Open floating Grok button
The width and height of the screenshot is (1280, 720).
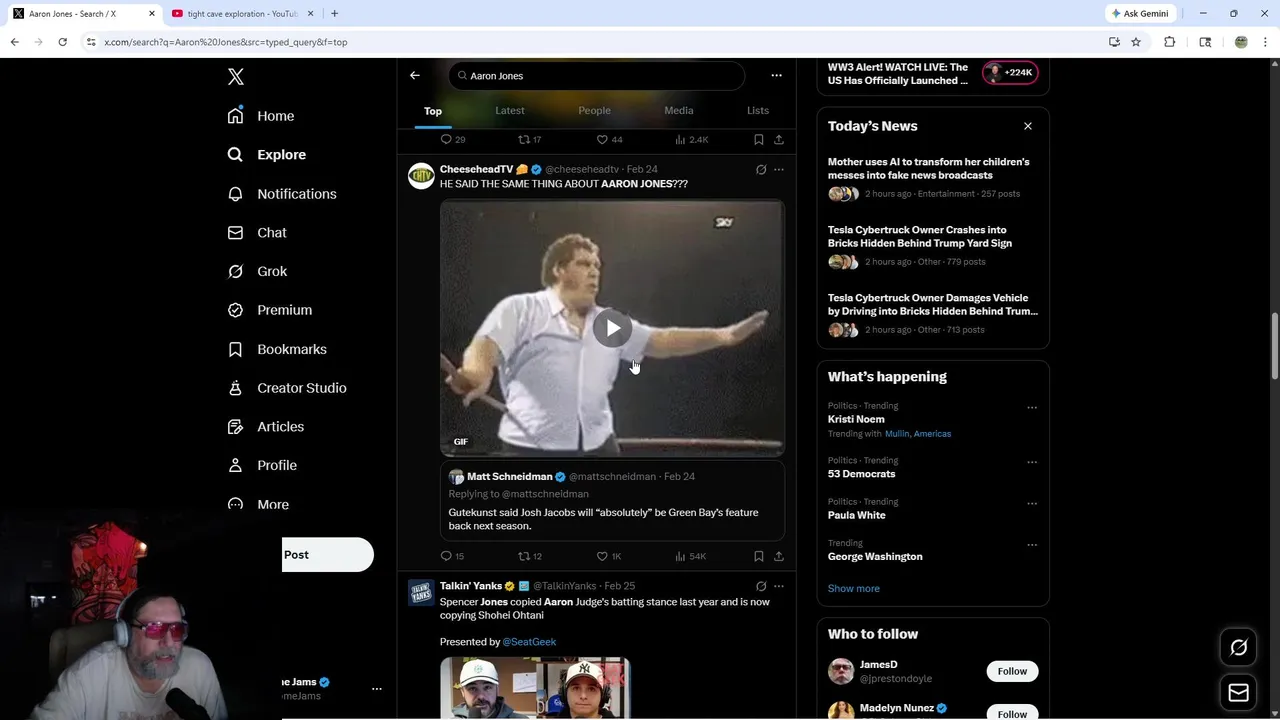coord(1238,648)
